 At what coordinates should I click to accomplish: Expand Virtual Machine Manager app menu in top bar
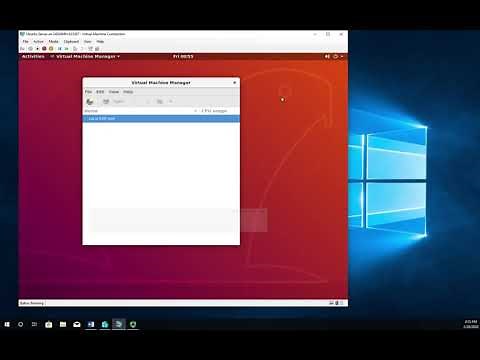85,56
